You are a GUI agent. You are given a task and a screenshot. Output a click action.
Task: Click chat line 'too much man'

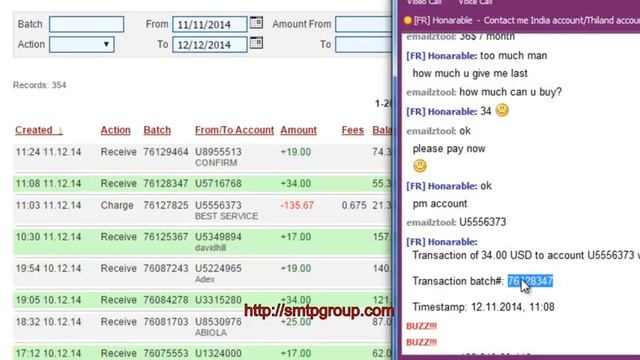coord(513,56)
